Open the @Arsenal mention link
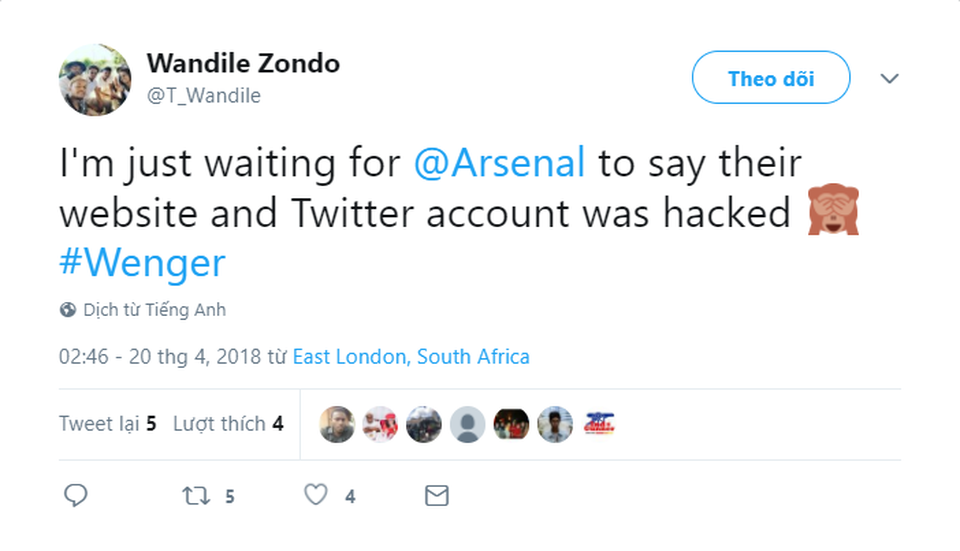This screenshot has width=960, height=551. 499,163
